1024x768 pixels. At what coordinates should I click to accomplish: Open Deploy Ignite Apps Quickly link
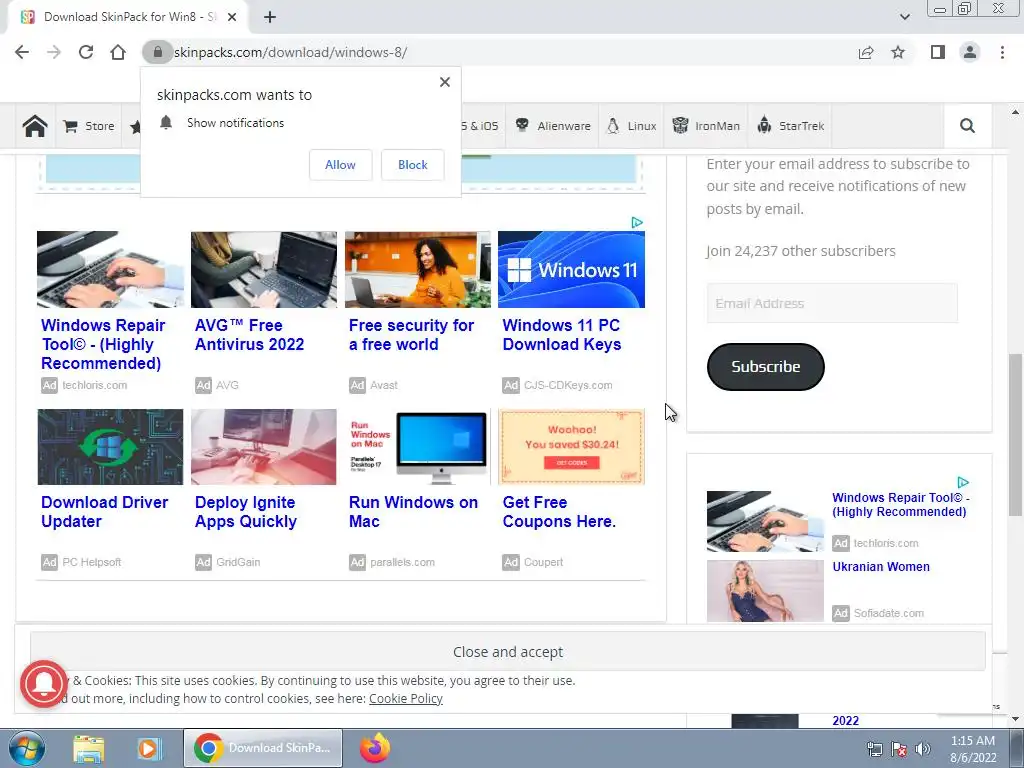click(246, 511)
